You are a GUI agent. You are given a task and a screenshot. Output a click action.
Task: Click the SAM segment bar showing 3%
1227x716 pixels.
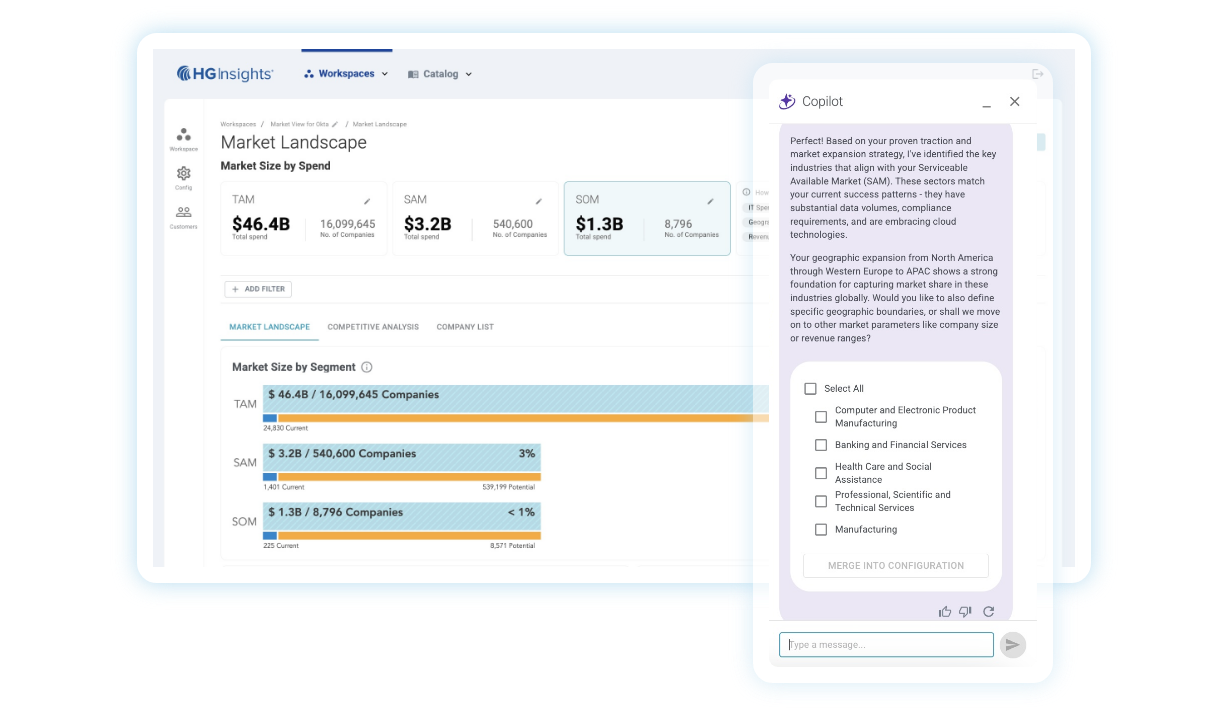click(402, 458)
